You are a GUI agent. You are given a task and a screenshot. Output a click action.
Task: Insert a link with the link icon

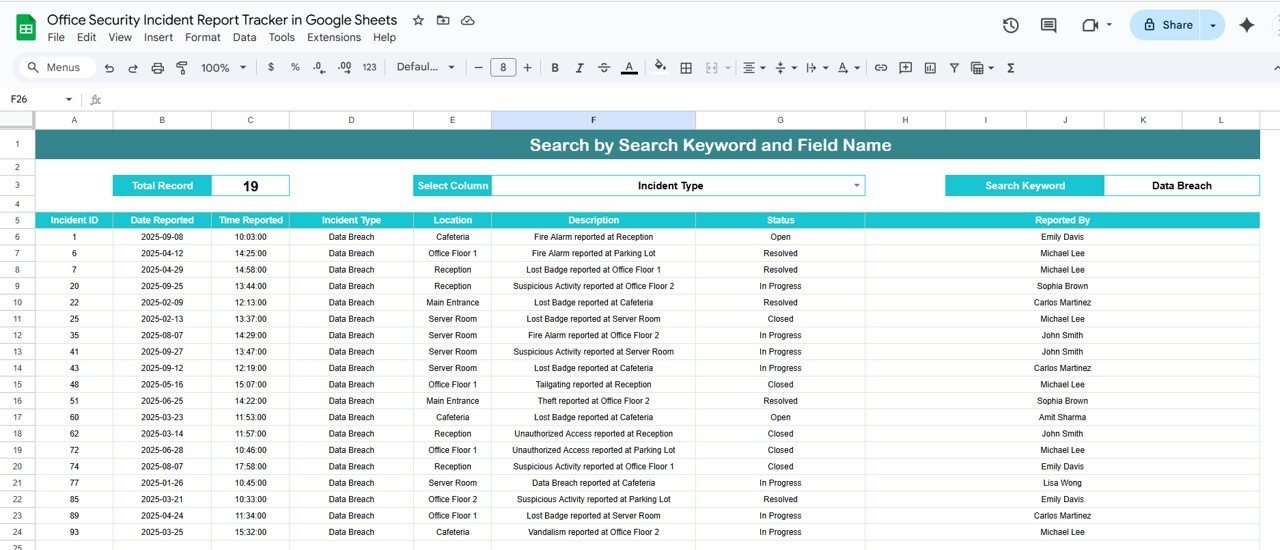click(x=881, y=68)
